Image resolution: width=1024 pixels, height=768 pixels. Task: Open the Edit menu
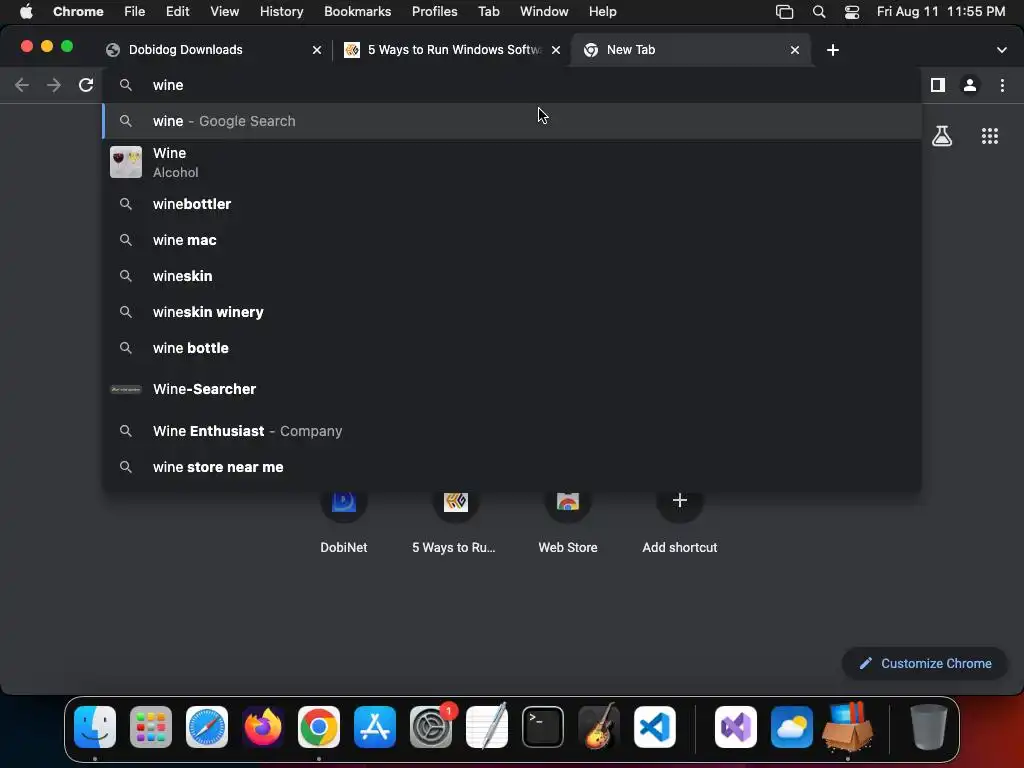click(177, 11)
